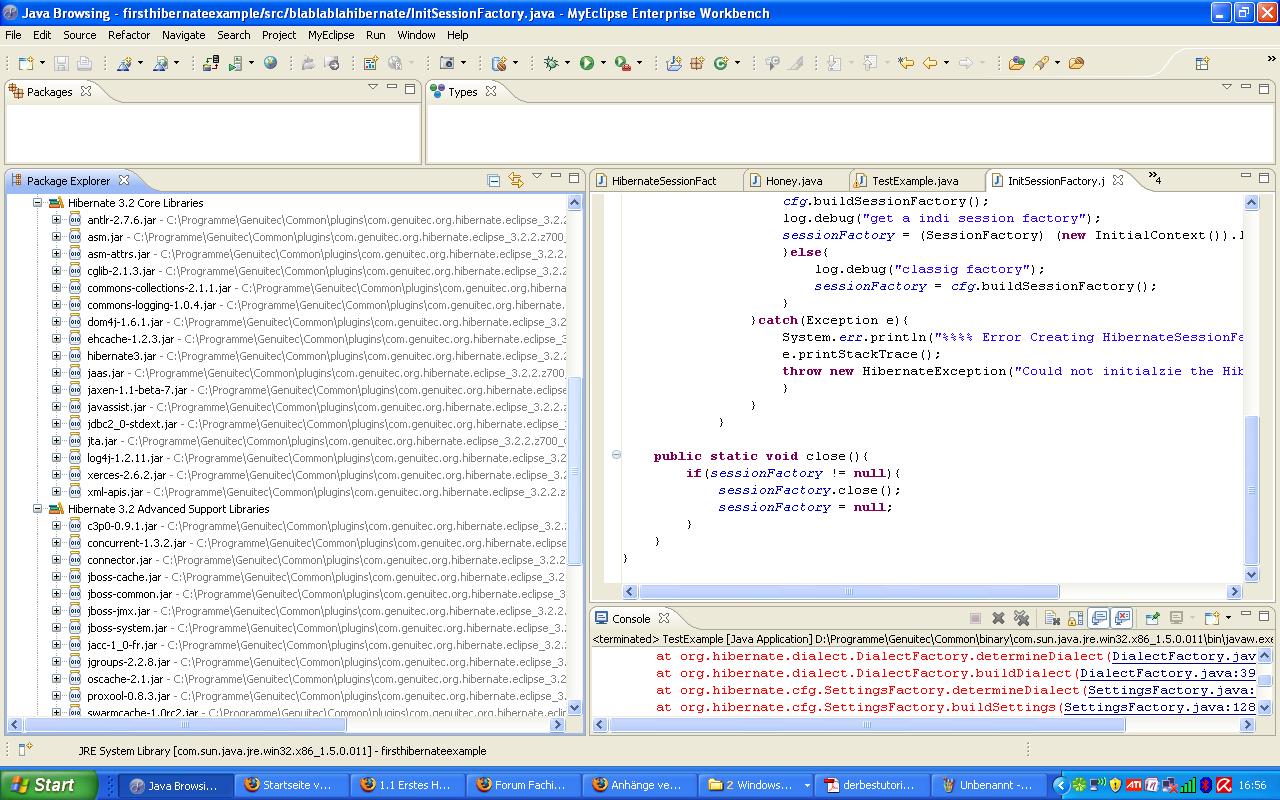The height and width of the screenshot is (800, 1280).
Task: Click the Open Perspective icon
Action: [x=1203, y=63]
